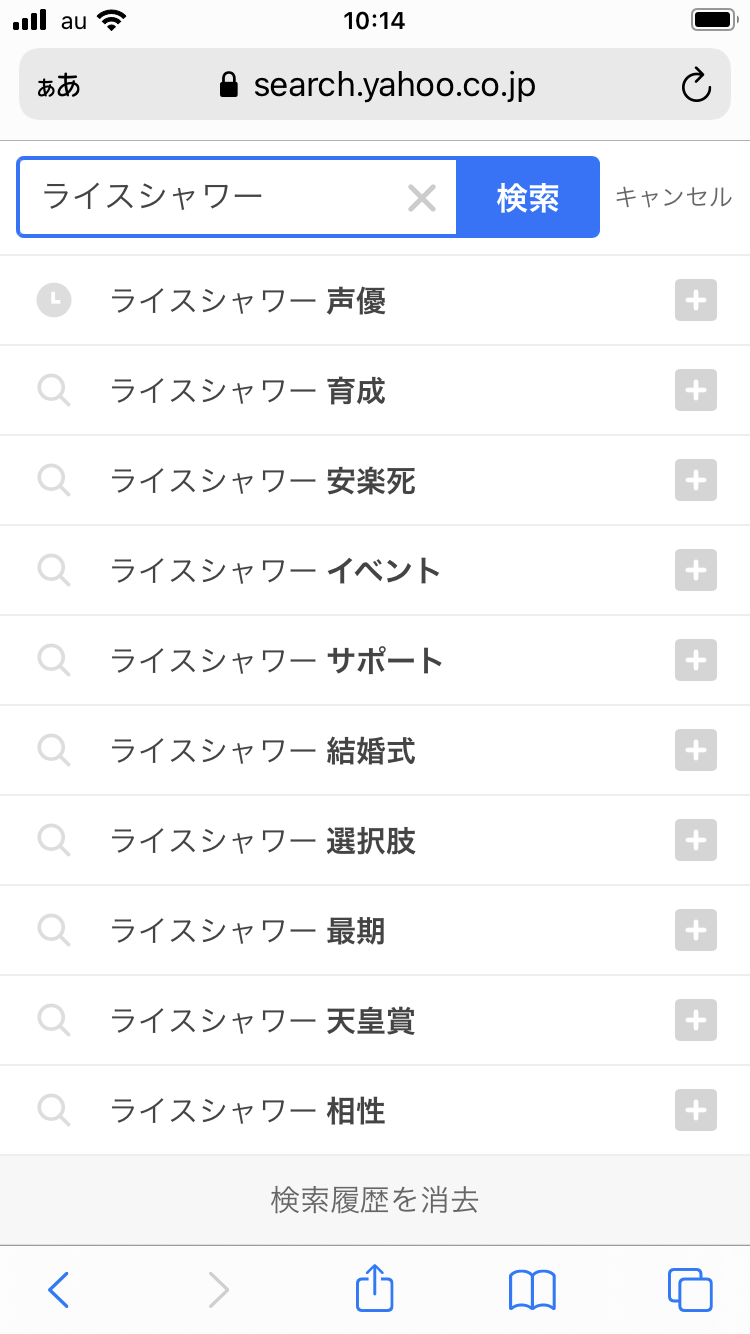Add ライスシャワー イベント to search box via plus
This screenshot has height=1334, width=750.
pyautogui.click(x=696, y=570)
